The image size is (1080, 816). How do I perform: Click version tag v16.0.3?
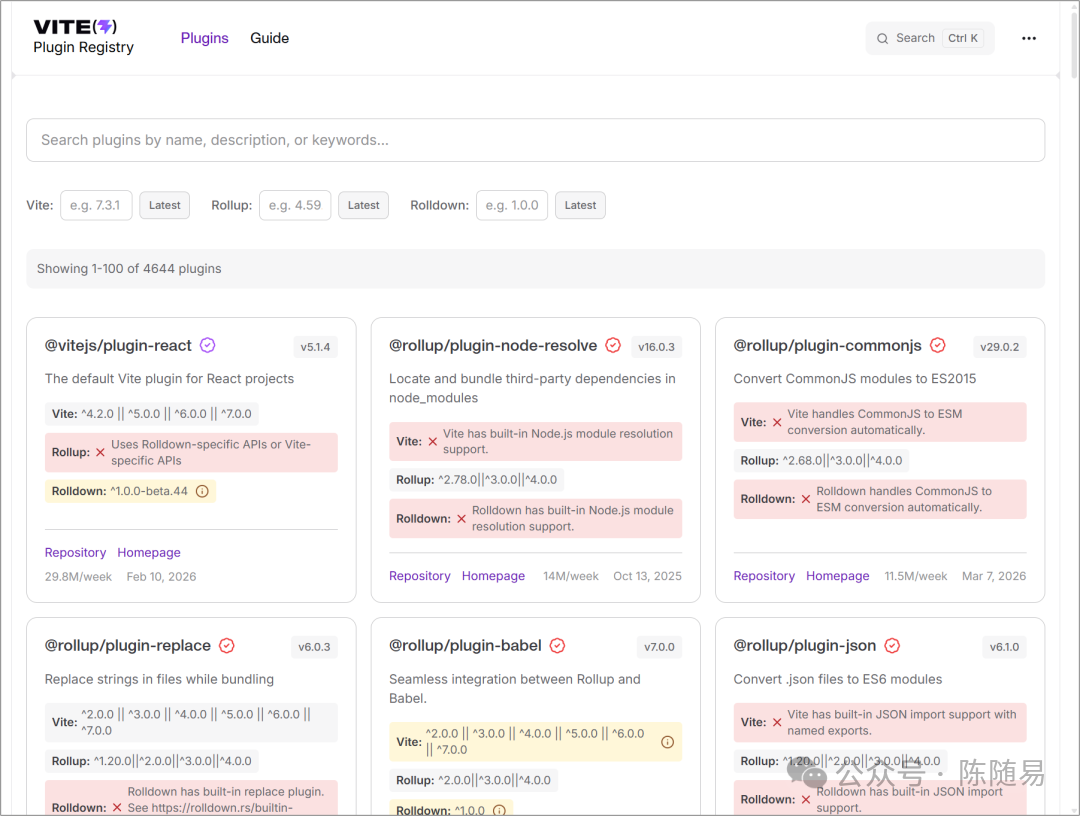coord(656,347)
